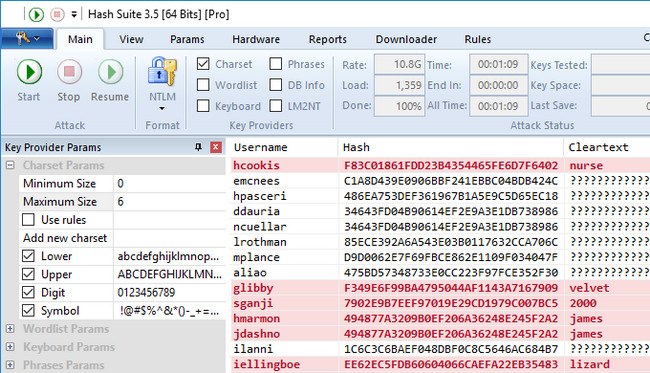Click the quick-access red stop icon in title bar
Image resolution: width=650 pixels, height=373 pixels.
(x=57, y=15)
